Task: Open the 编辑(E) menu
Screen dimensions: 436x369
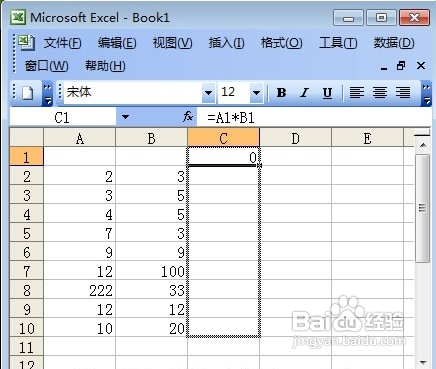Action: (117, 43)
